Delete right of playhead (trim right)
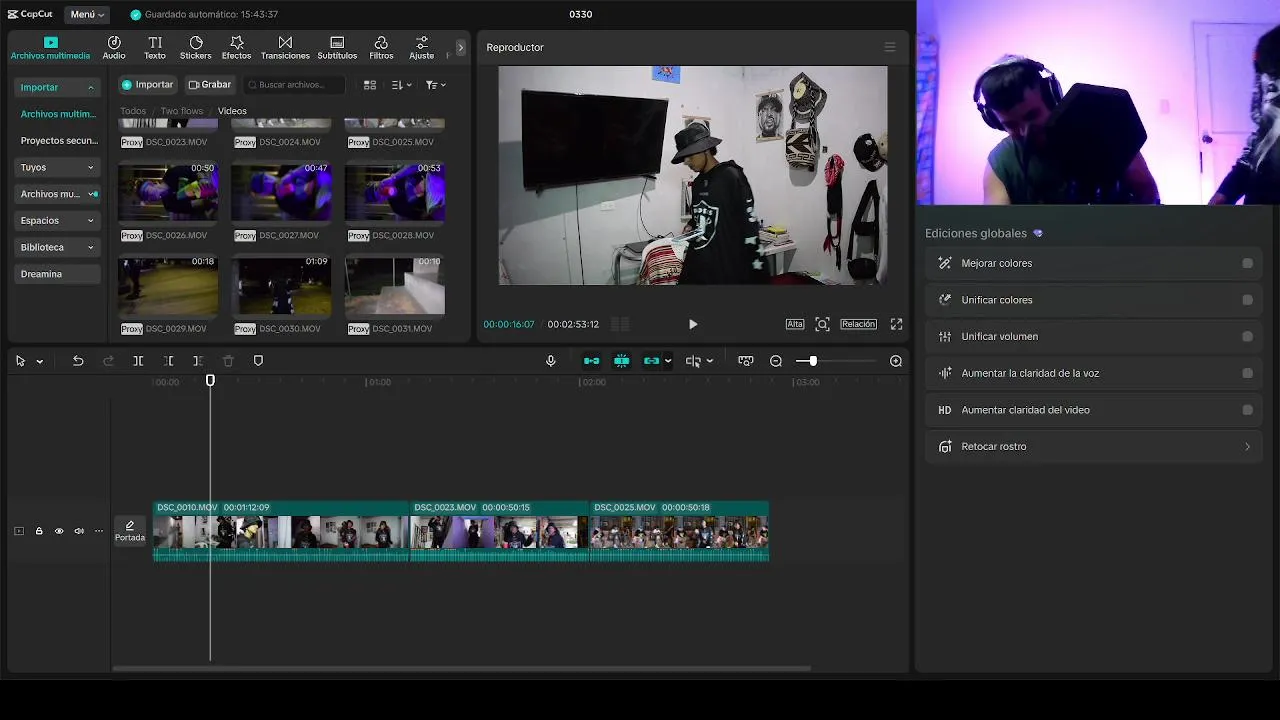Viewport: 1280px width, 720px height. pyautogui.click(x=198, y=361)
